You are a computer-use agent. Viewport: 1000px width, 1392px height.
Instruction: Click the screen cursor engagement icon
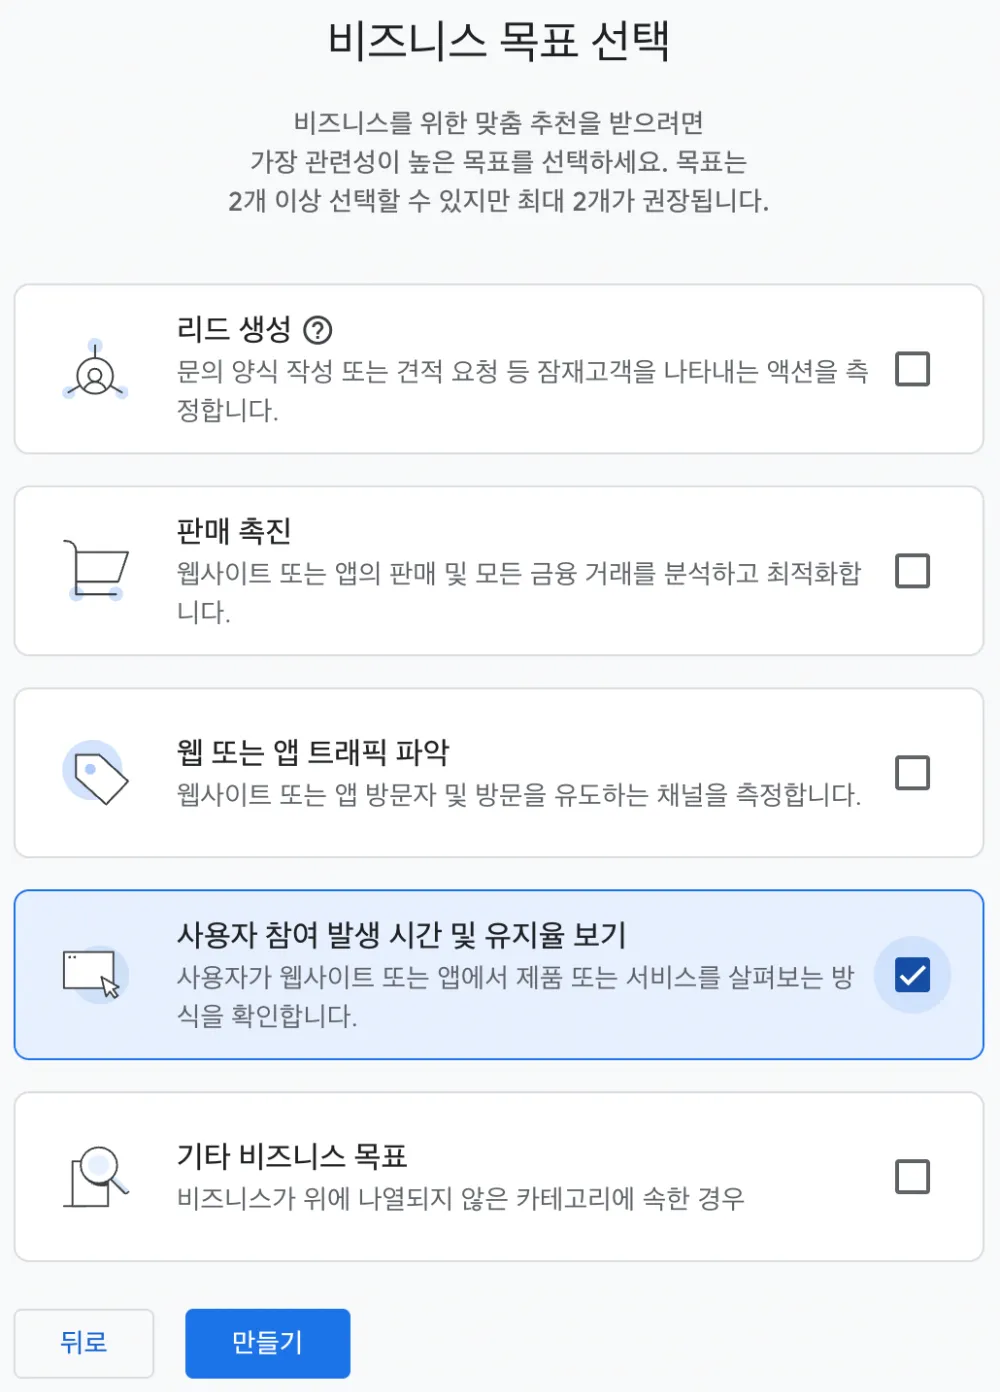click(x=93, y=974)
